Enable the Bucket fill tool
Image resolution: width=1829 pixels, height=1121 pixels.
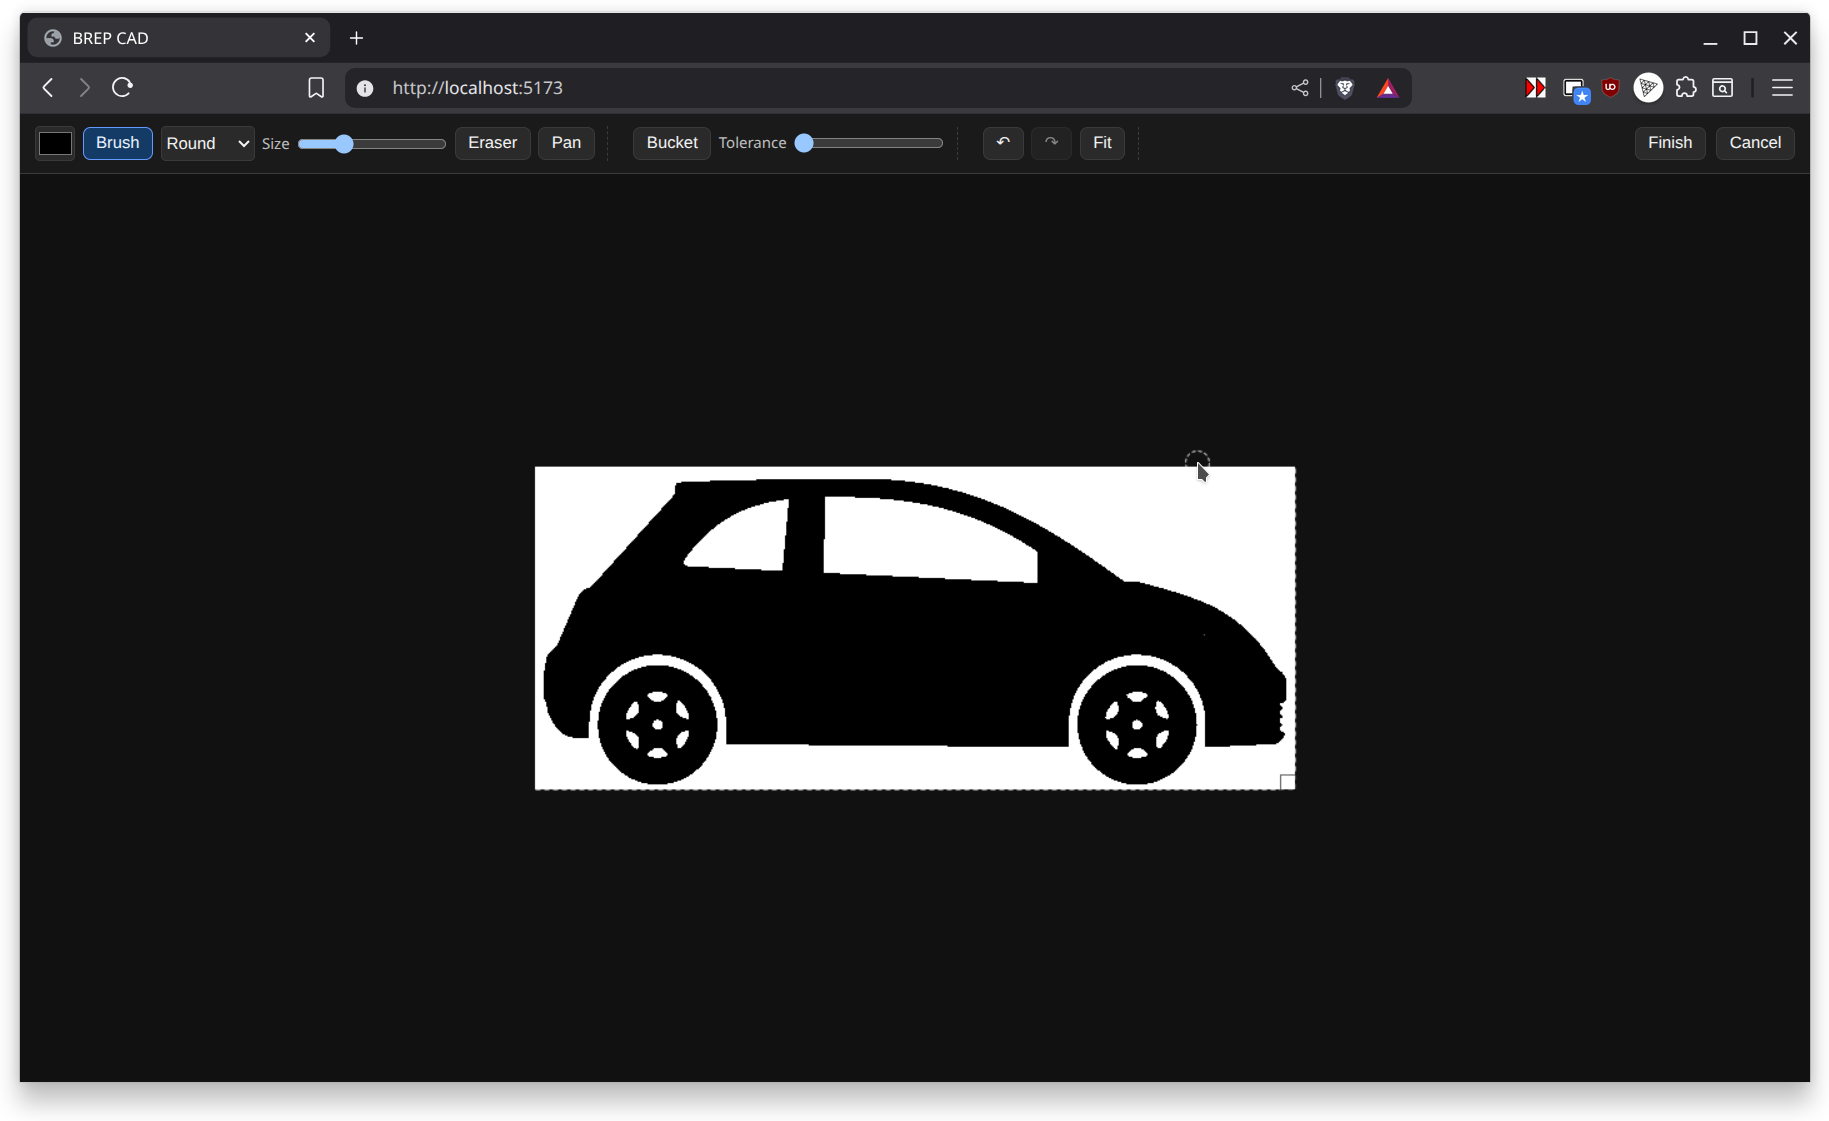tap(671, 143)
